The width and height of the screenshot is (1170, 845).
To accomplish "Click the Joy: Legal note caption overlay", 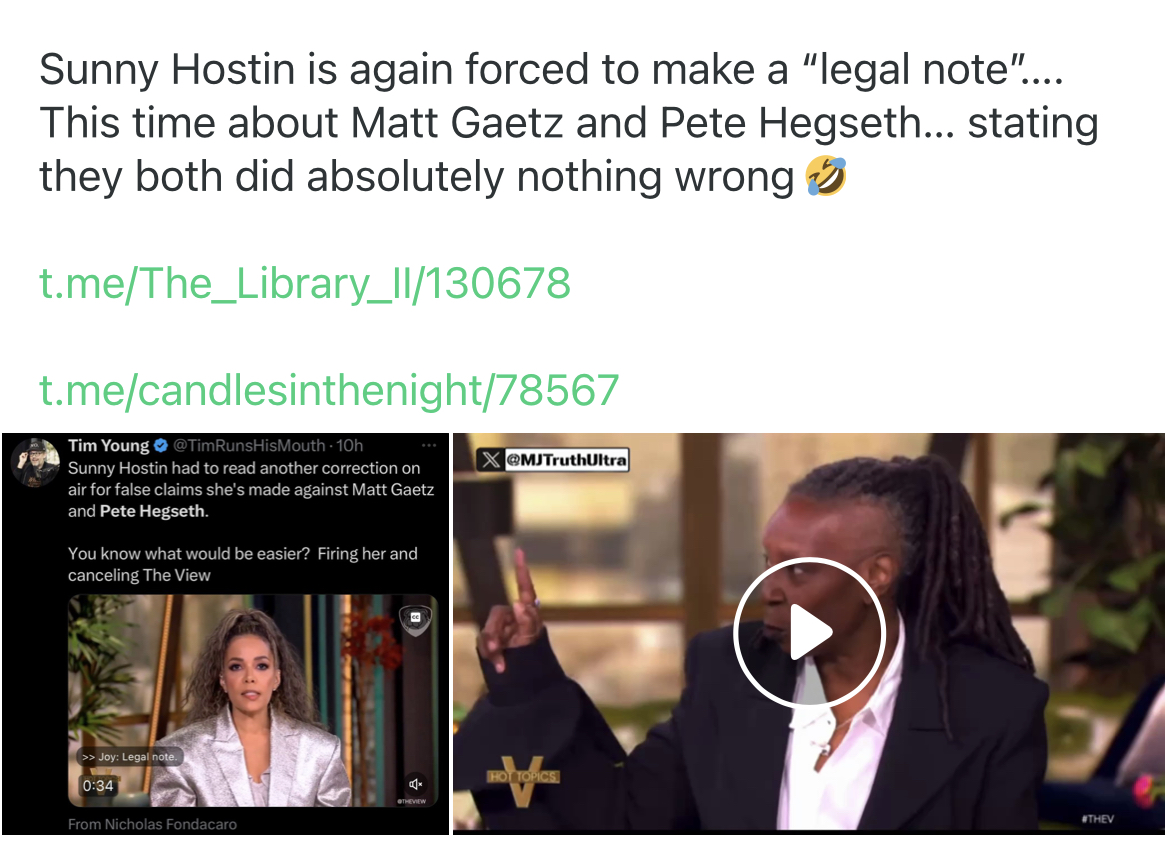I will click(128, 757).
